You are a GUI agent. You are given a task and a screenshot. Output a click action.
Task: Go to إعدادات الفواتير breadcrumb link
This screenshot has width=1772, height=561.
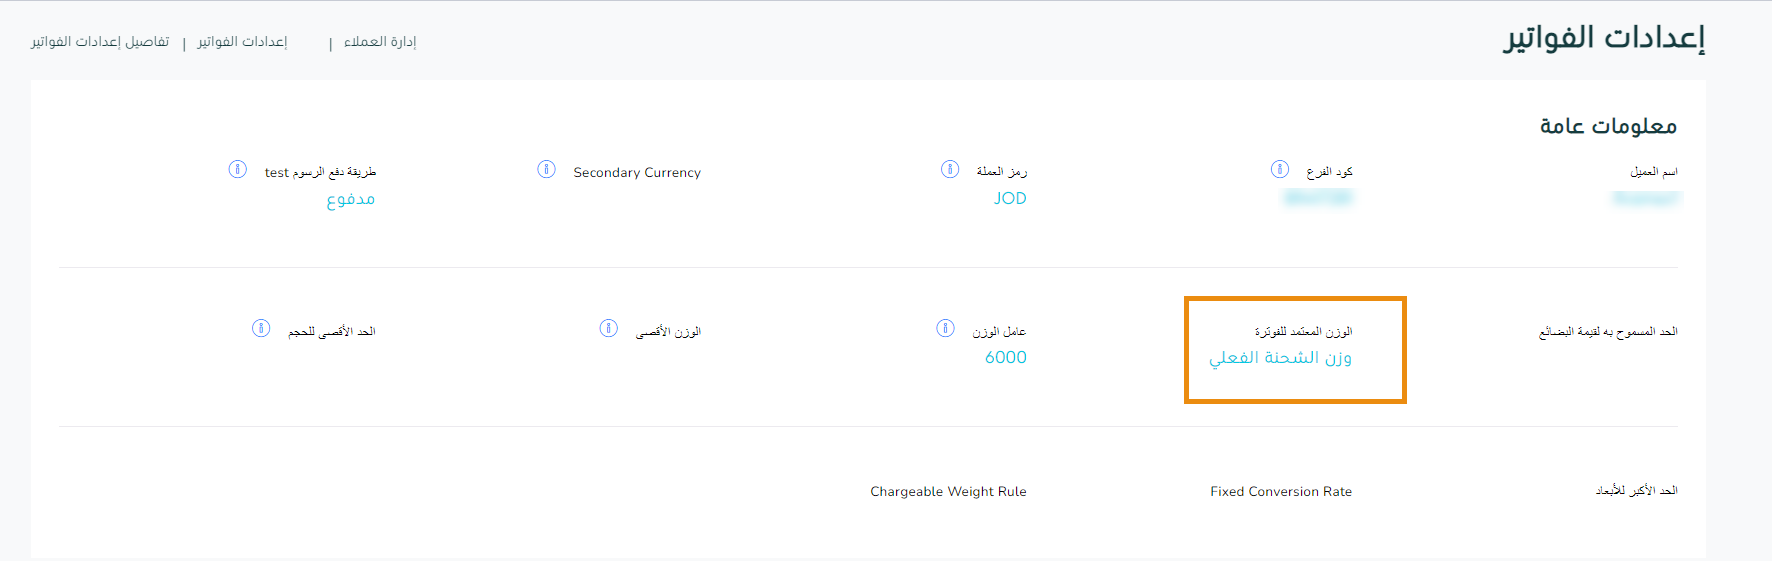point(242,42)
